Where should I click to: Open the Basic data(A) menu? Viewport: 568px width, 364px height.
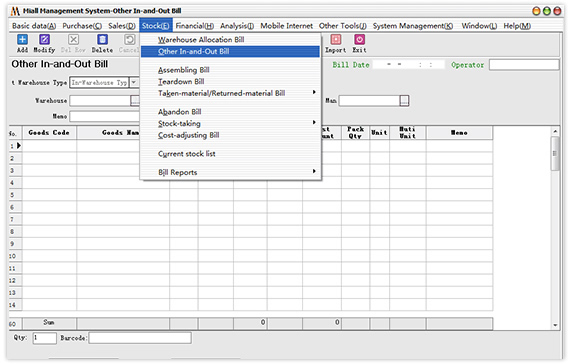click(x=34, y=26)
